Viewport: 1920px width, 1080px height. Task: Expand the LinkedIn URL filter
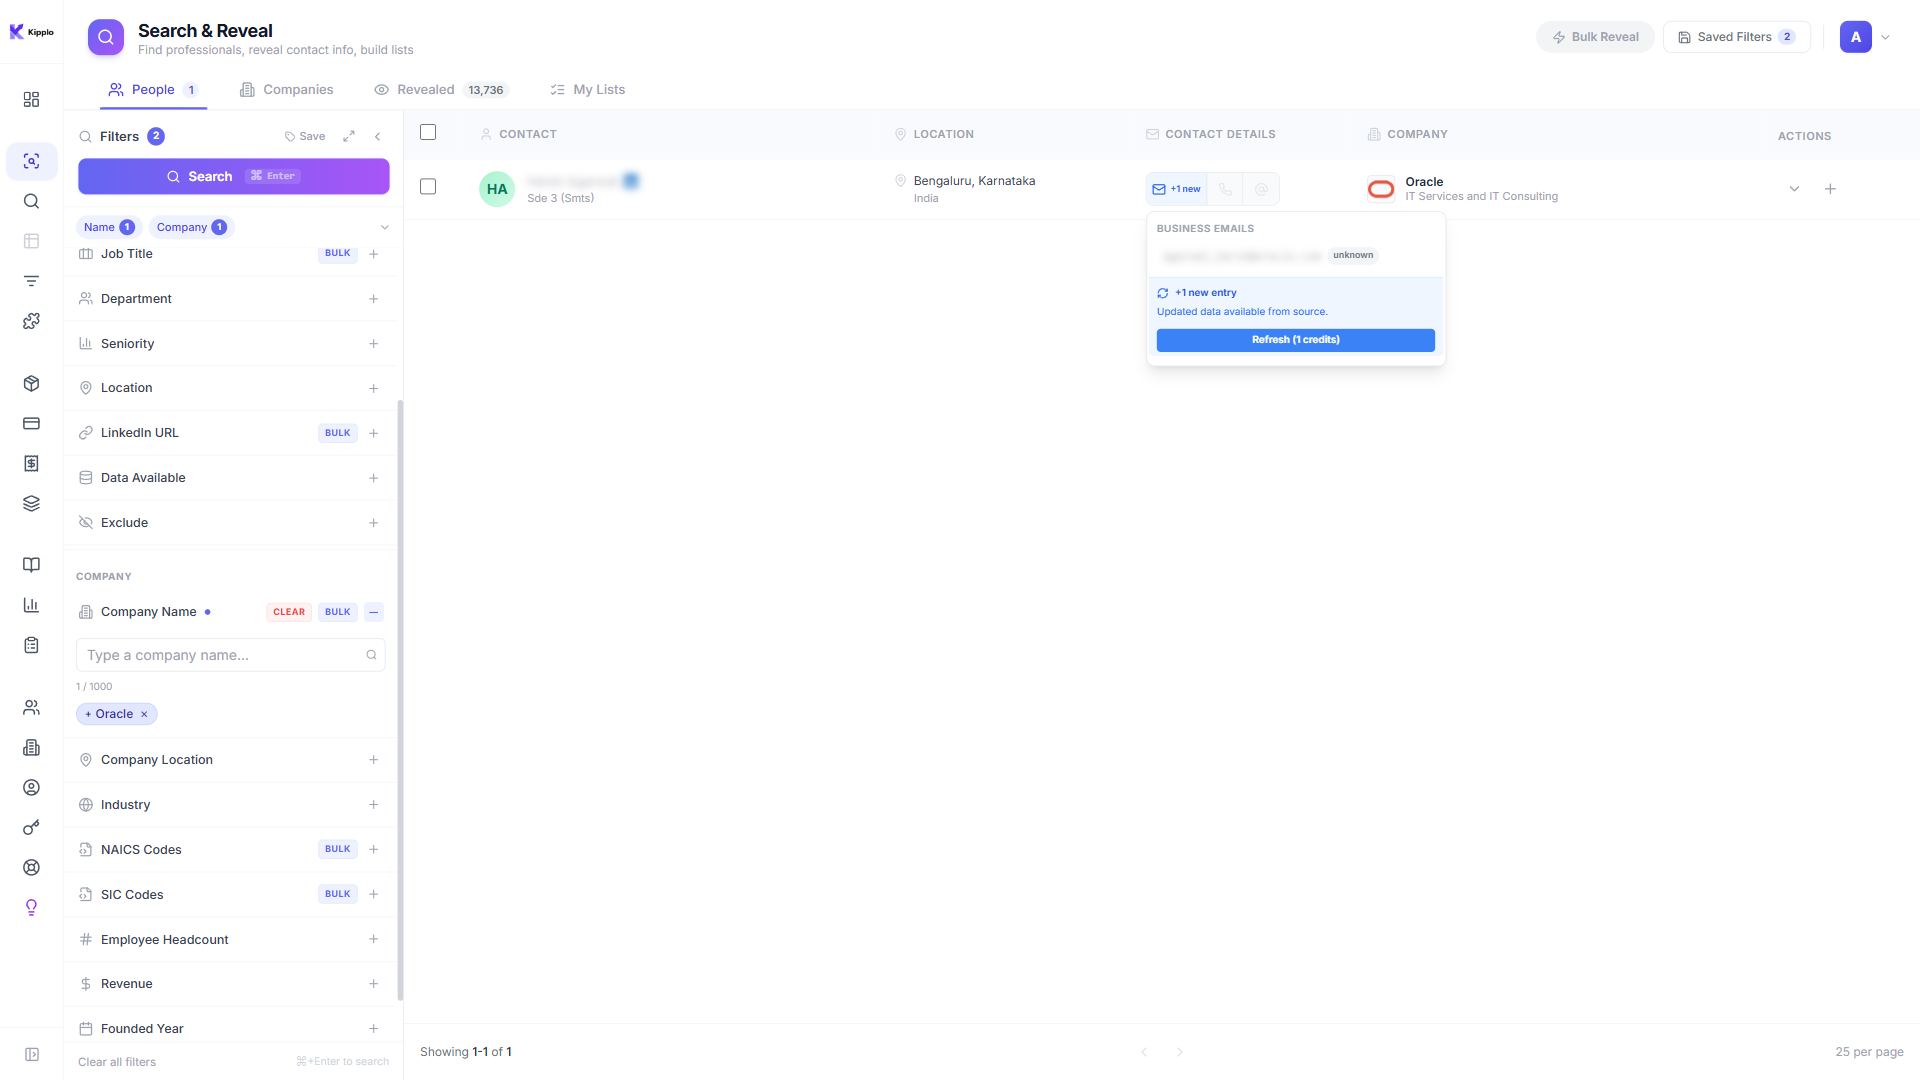point(373,433)
